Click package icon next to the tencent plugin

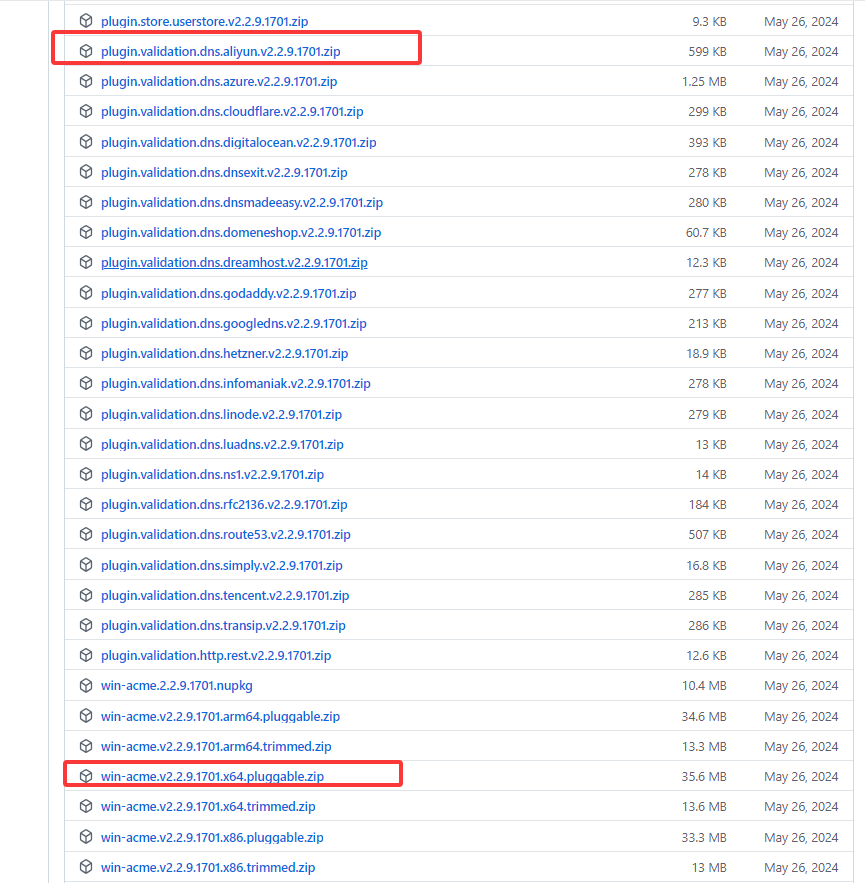click(x=86, y=595)
